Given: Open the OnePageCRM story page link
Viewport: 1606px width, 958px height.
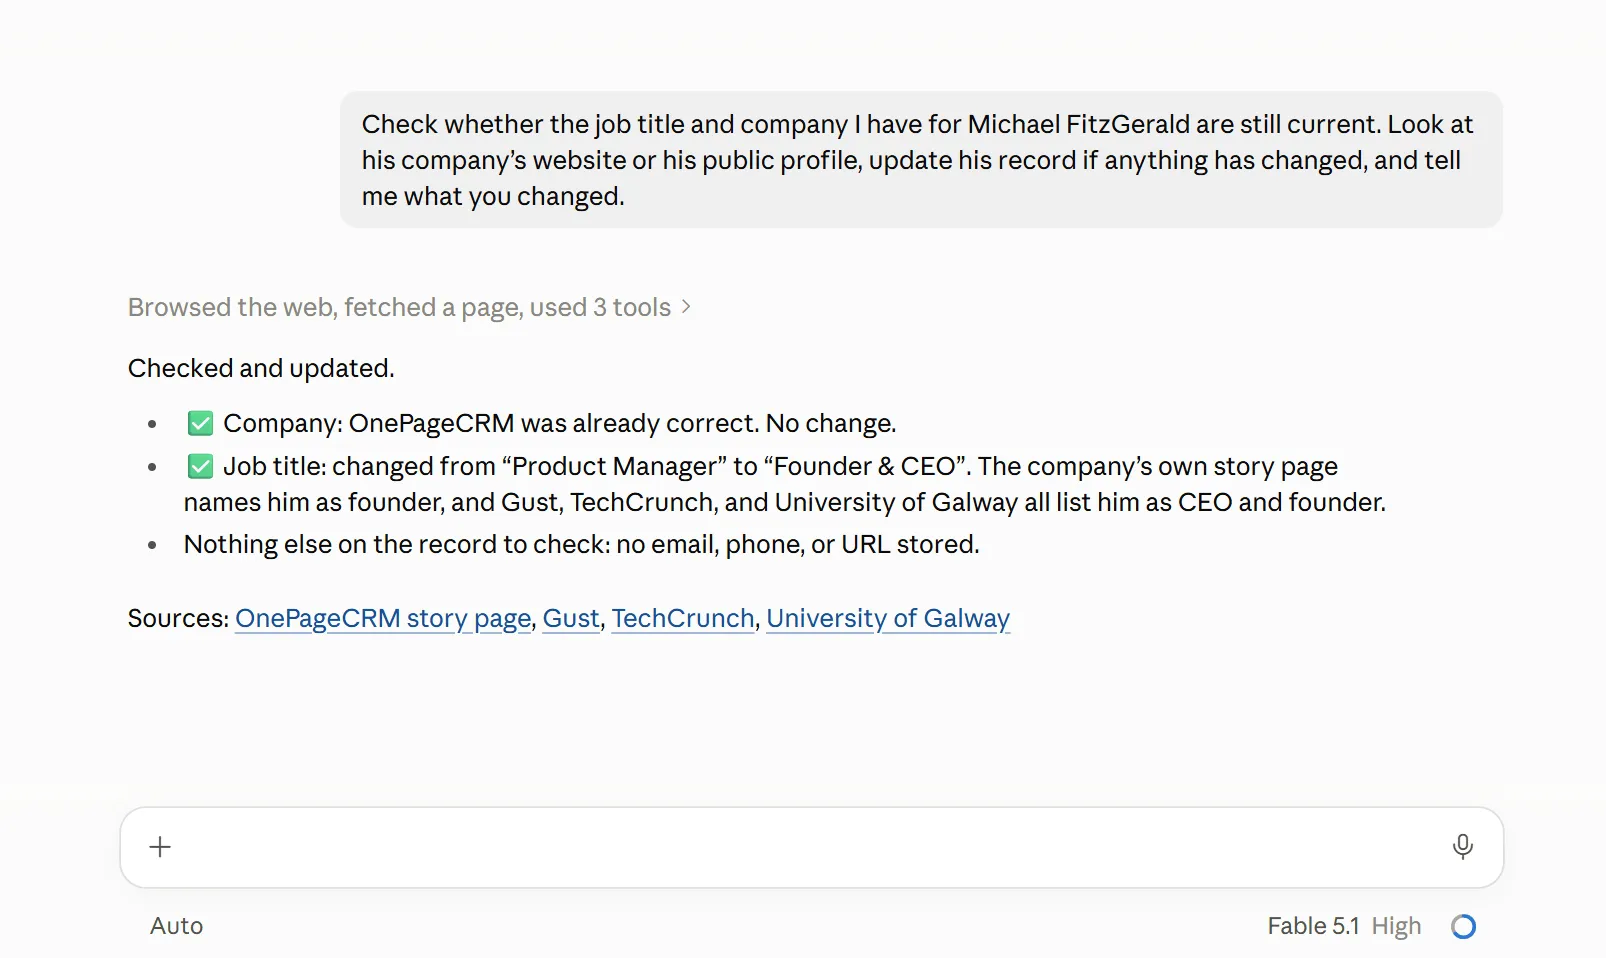Looking at the screenshot, I should click(383, 618).
